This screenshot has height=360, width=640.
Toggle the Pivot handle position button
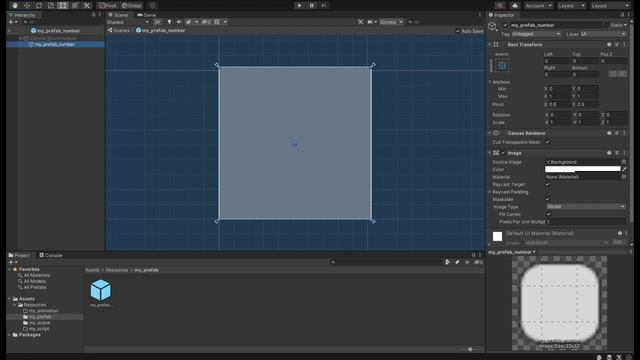coord(108,6)
